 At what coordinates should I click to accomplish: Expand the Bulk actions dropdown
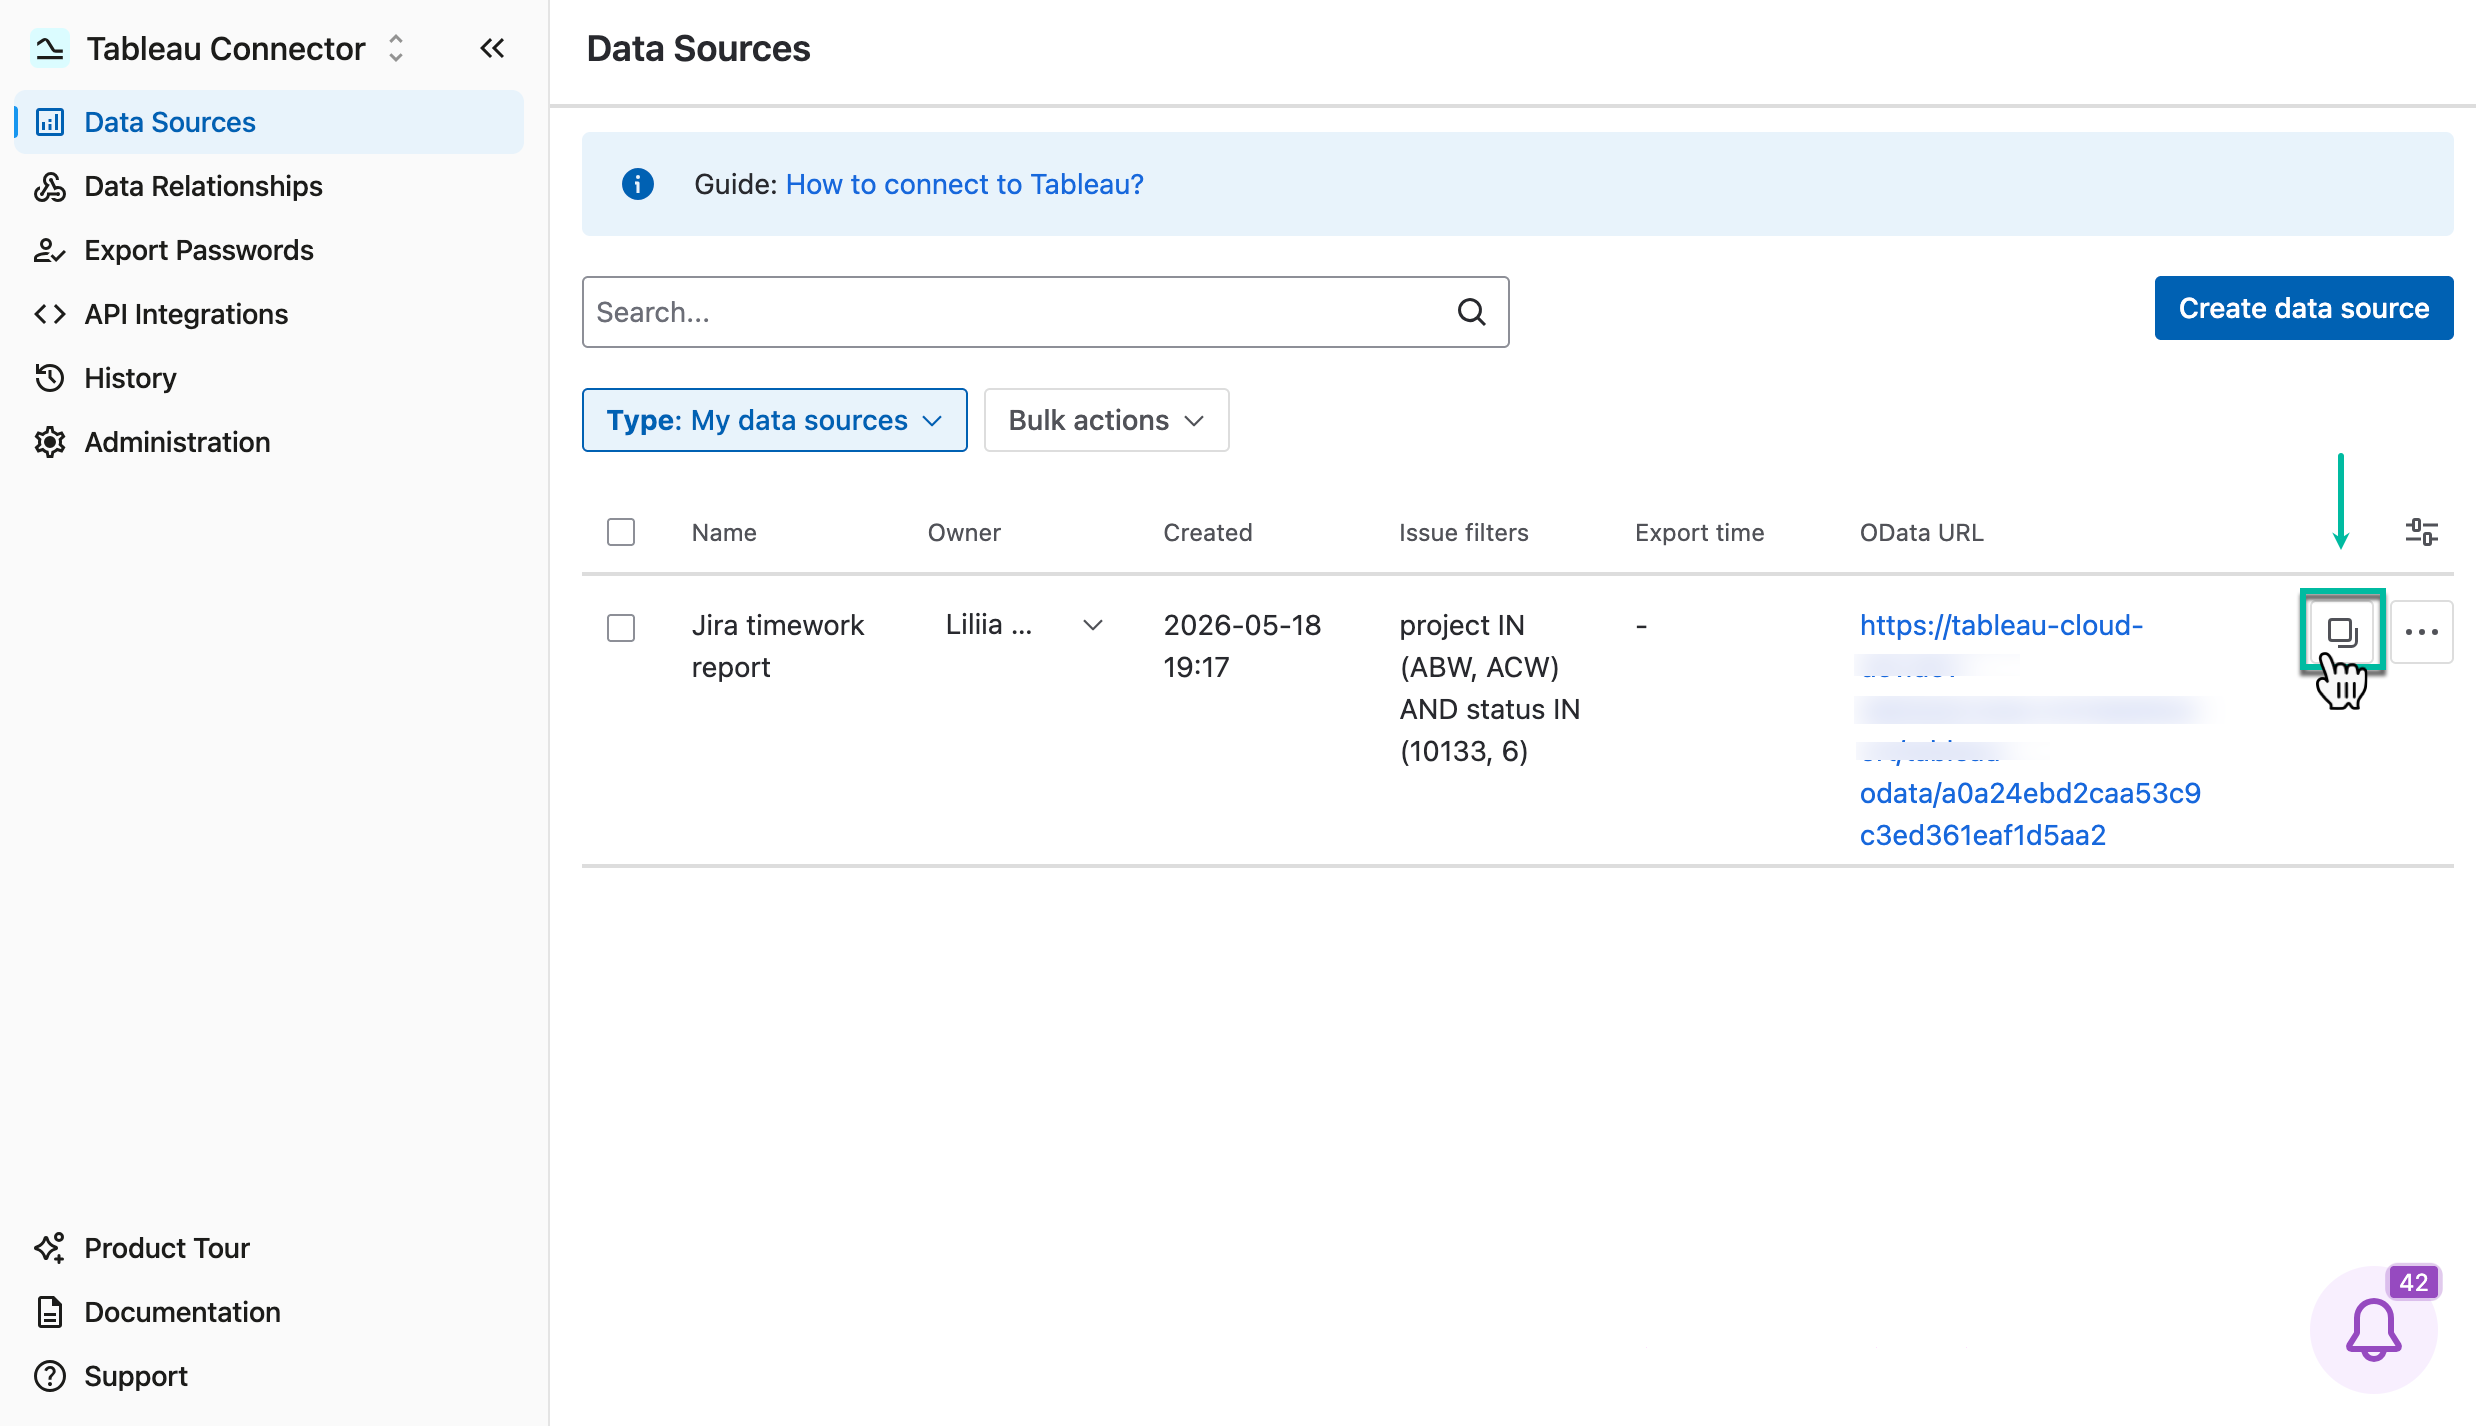coord(1107,420)
